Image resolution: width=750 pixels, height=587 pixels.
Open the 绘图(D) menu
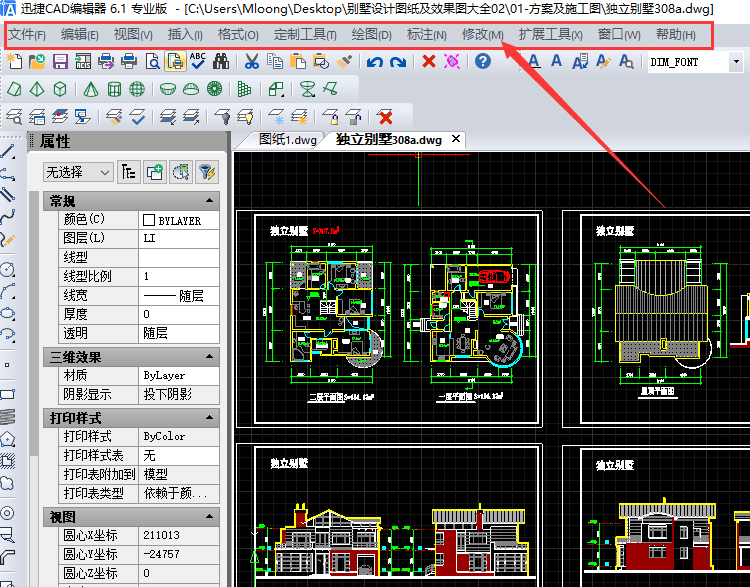click(x=372, y=34)
